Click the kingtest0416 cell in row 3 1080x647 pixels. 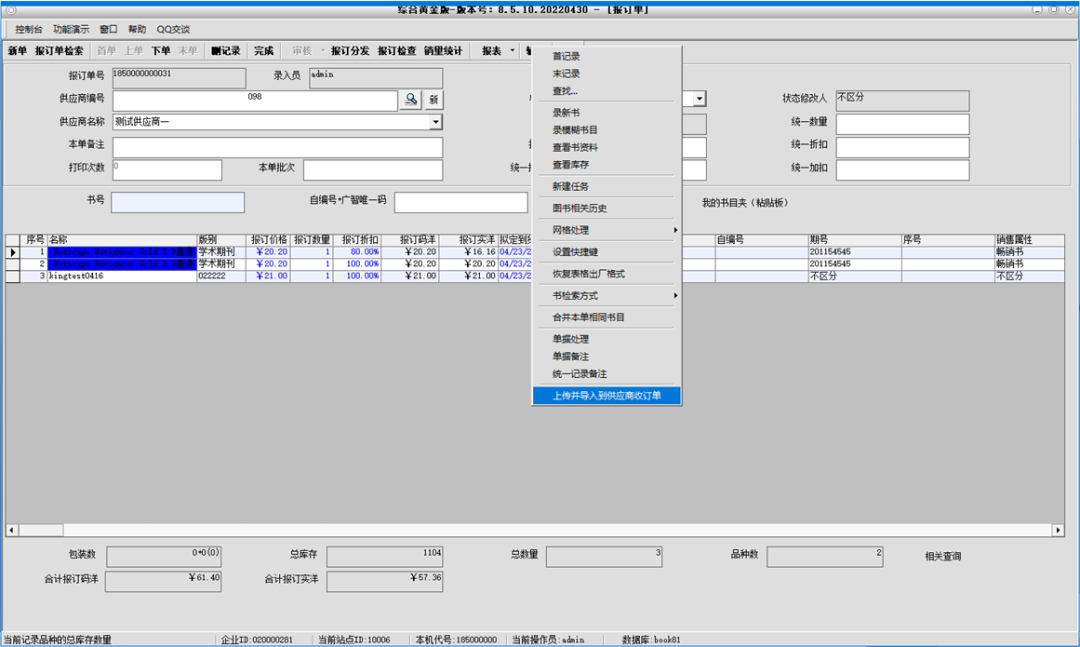pyautogui.click(x=122, y=276)
